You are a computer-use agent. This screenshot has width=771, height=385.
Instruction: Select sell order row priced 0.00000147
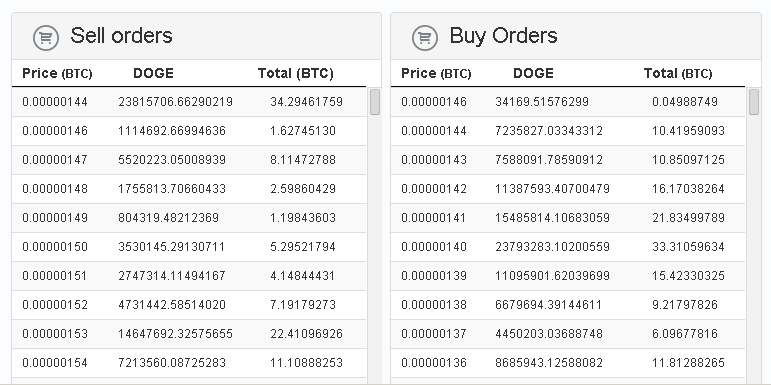coord(189,160)
